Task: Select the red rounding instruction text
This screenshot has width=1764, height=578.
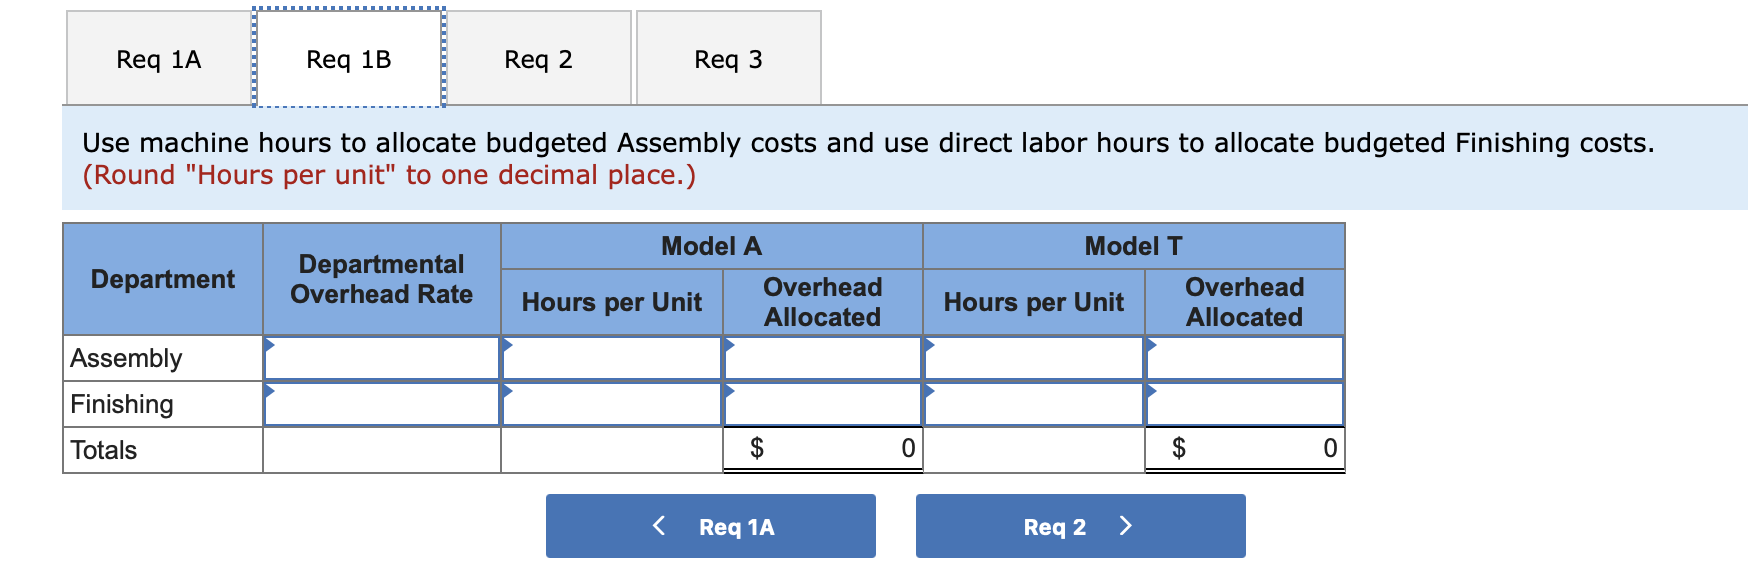Action: (389, 175)
